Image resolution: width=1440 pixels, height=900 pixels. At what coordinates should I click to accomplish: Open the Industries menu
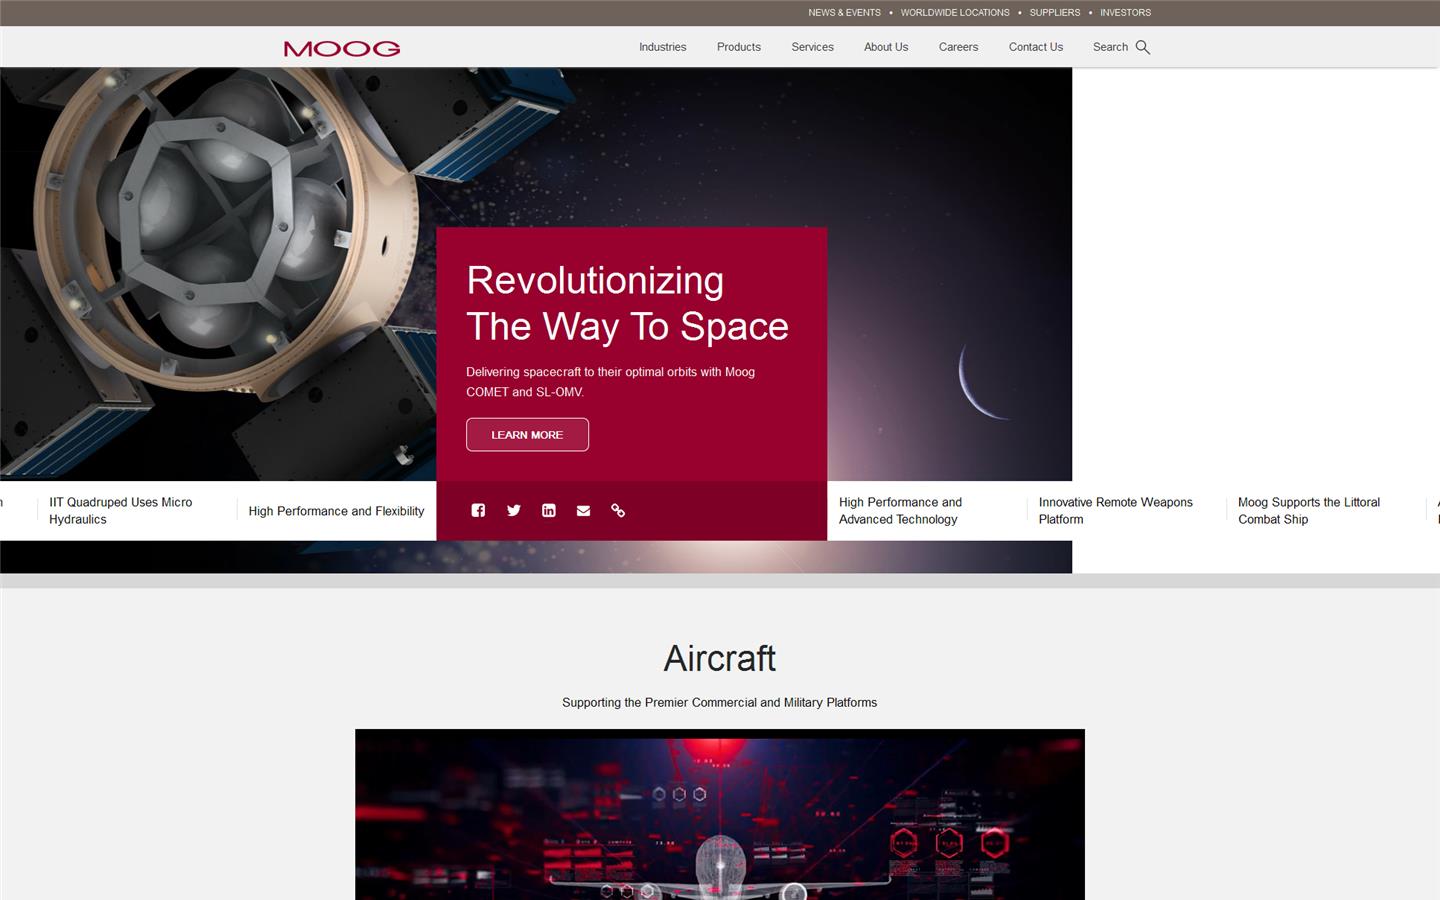662,47
